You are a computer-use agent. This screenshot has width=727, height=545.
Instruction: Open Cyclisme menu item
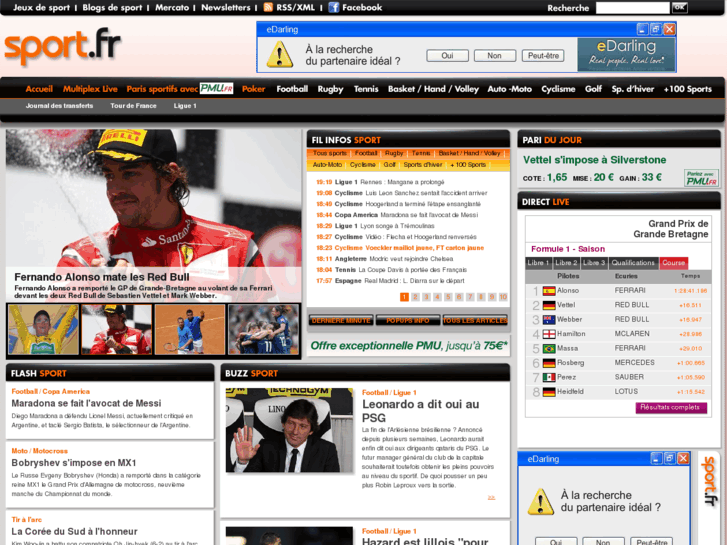[x=558, y=89]
